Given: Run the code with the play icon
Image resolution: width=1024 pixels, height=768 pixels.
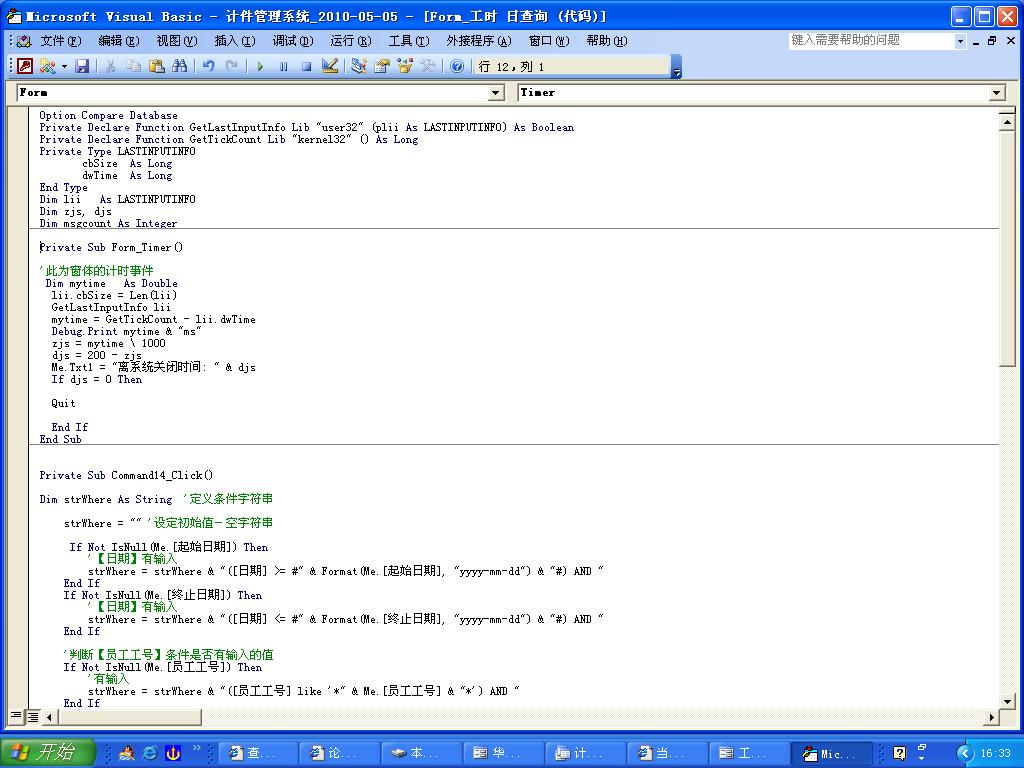Looking at the screenshot, I should 260,66.
